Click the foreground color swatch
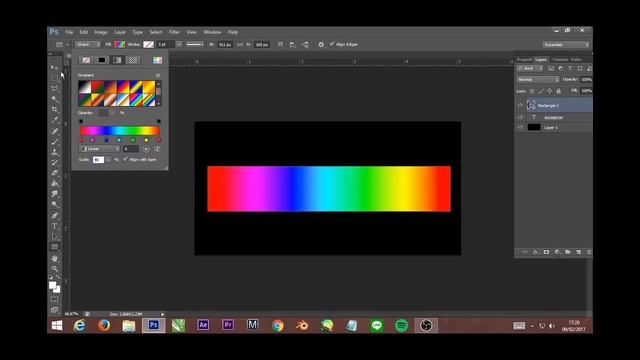The width and height of the screenshot is (640, 360). tap(53, 285)
